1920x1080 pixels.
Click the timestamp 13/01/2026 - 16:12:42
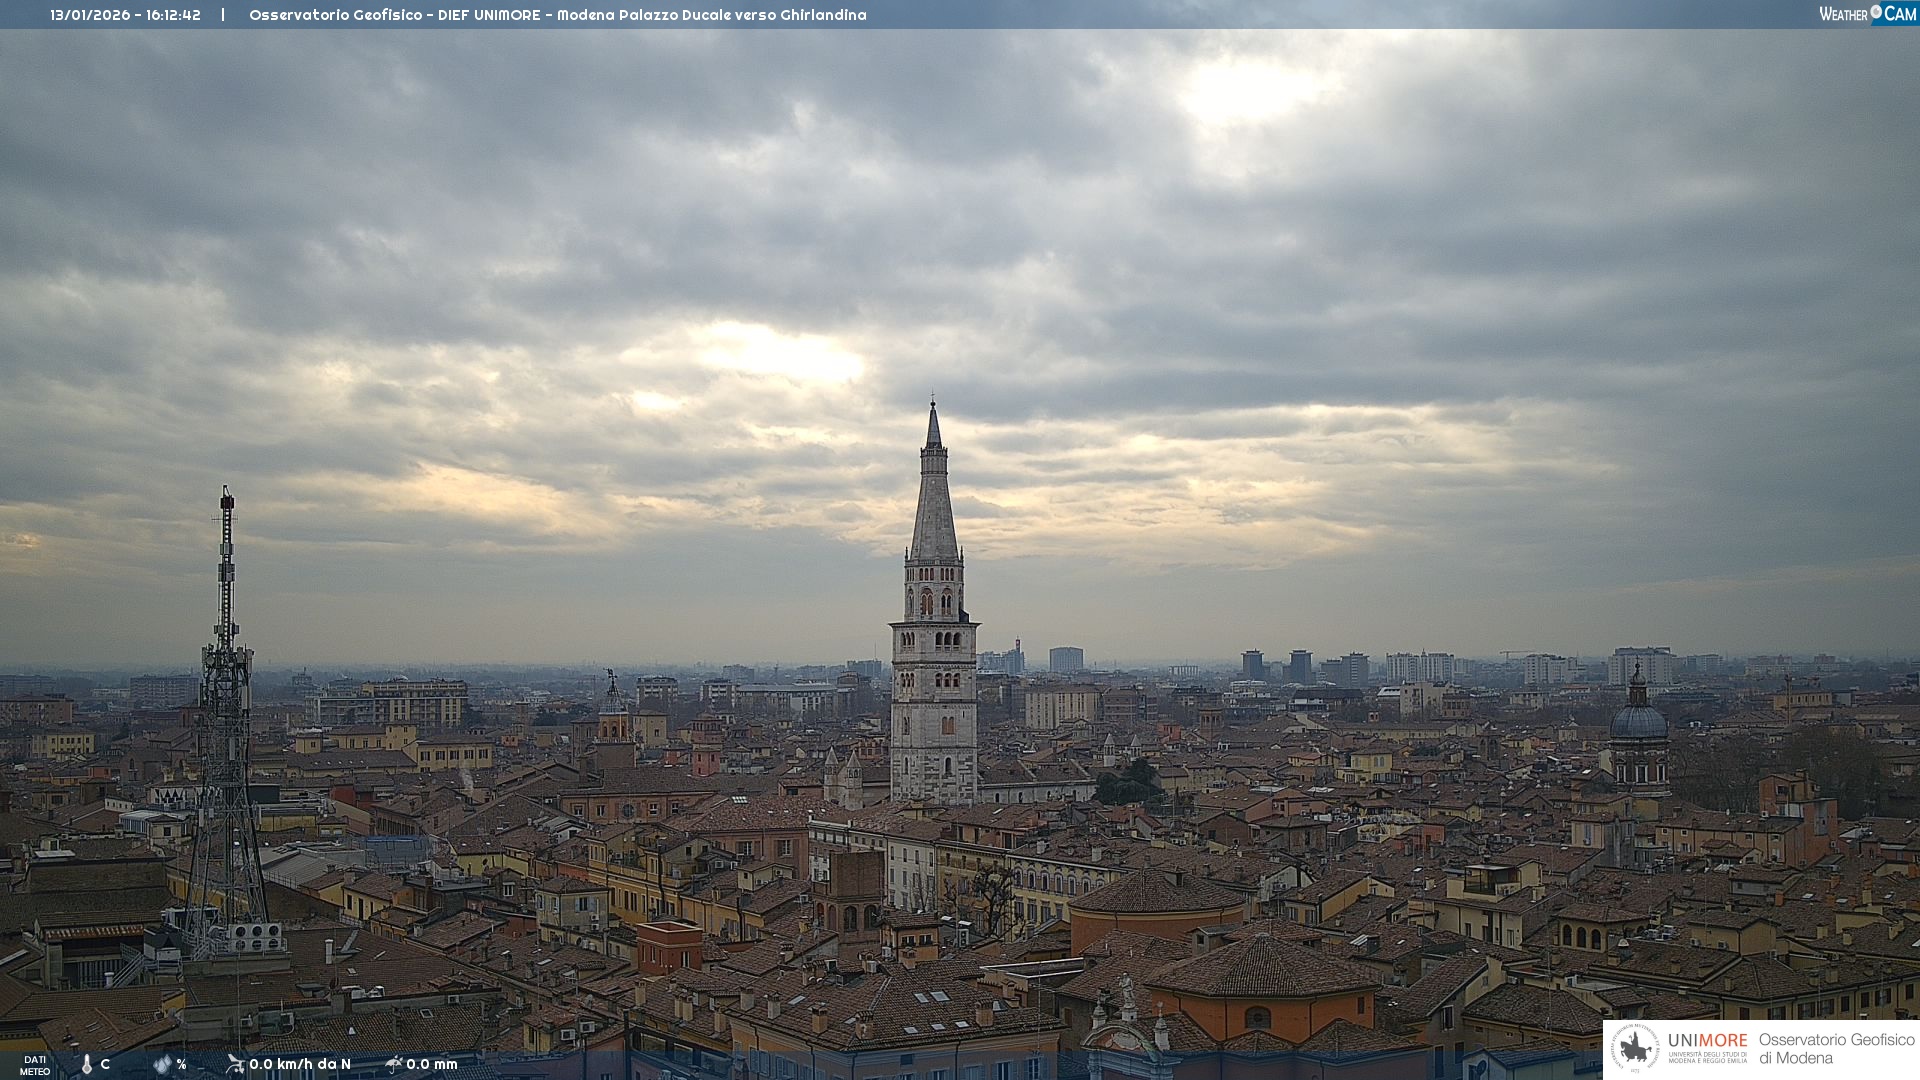125,15
